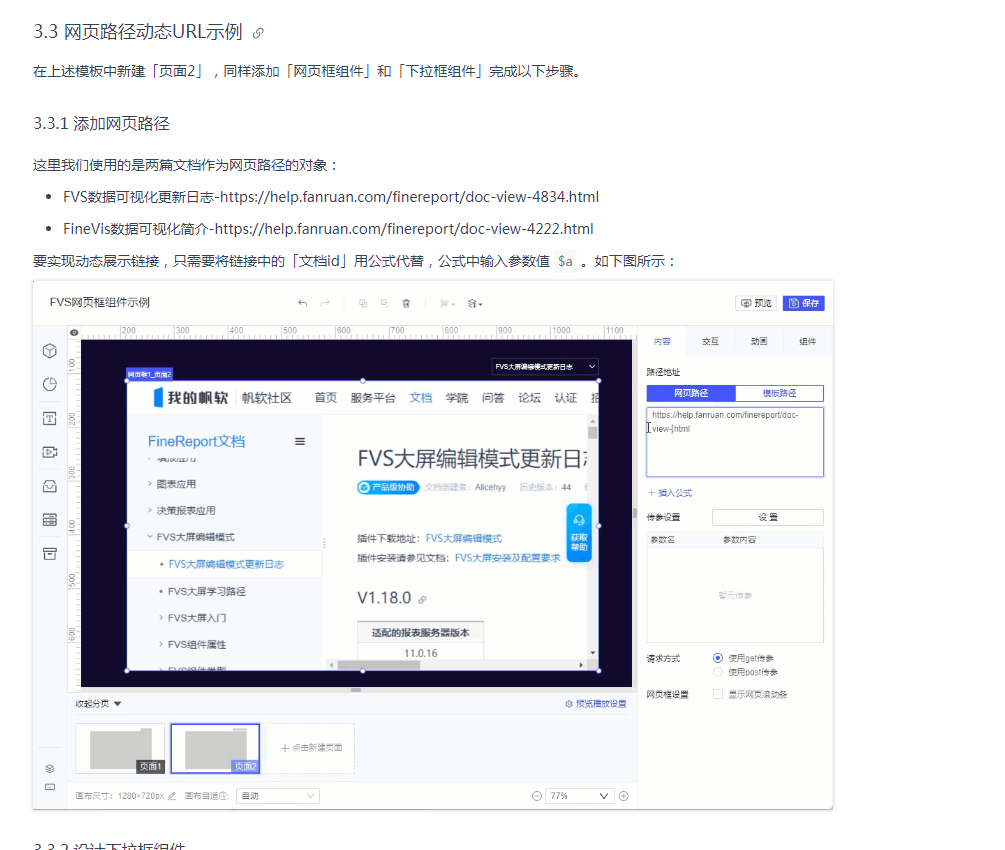Image resolution: width=1005 pixels, height=850 pixels.
Task: Open 论坛 in embedded page navigation
Action: click(529, 398)
